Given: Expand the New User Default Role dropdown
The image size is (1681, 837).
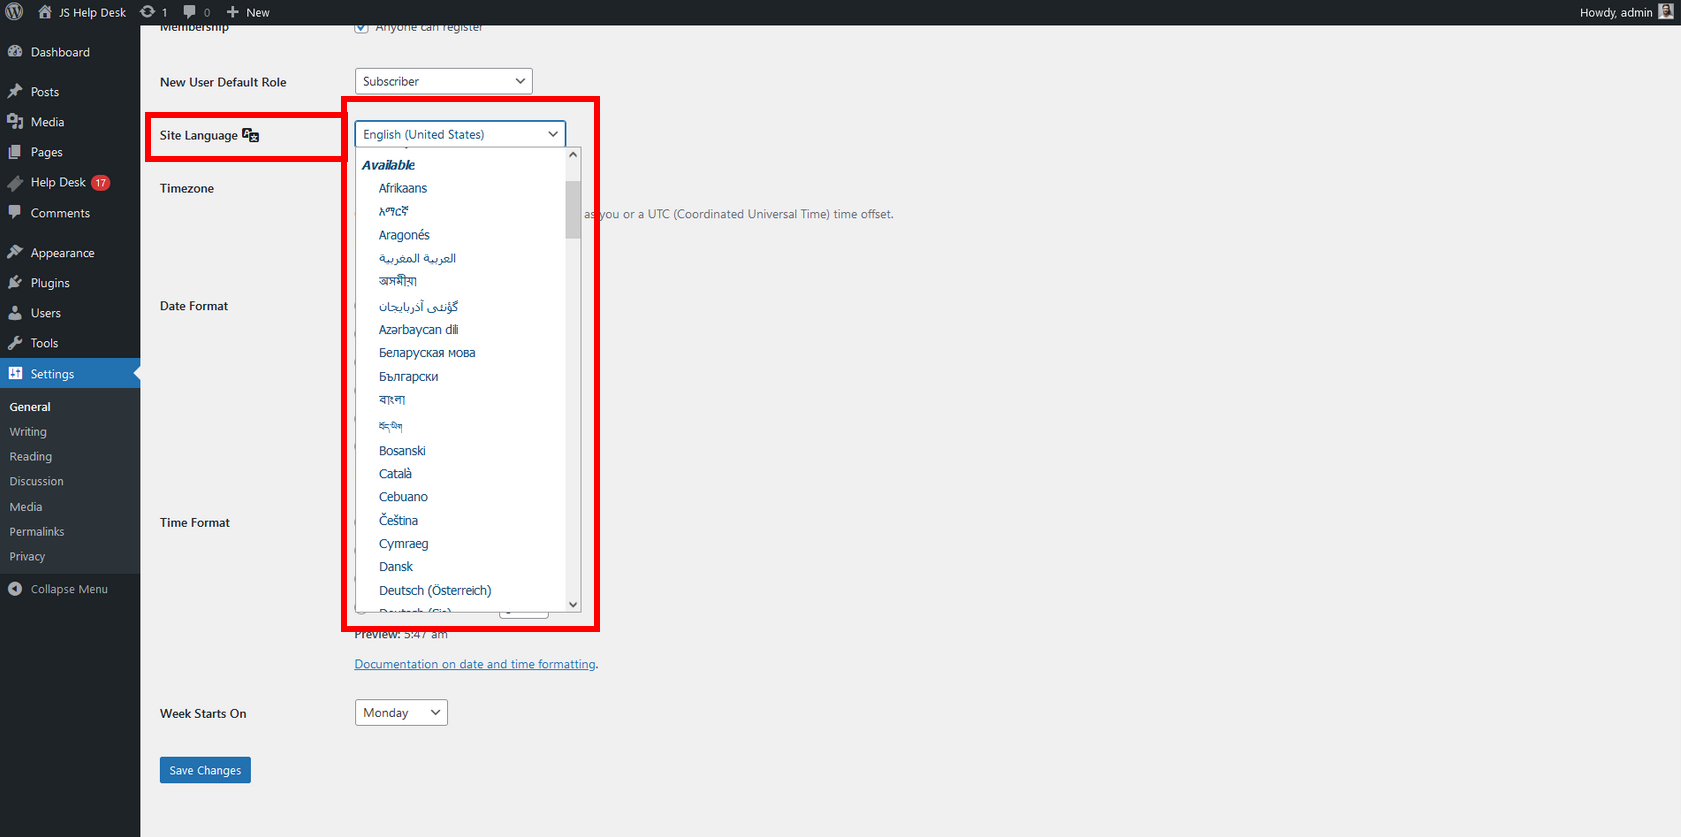Looking at the screenshot, I should pyautogui.click(x=443, y=81).
